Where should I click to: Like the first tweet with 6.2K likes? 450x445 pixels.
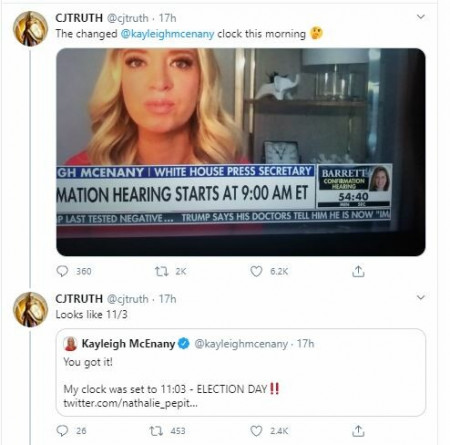(256, 271)
